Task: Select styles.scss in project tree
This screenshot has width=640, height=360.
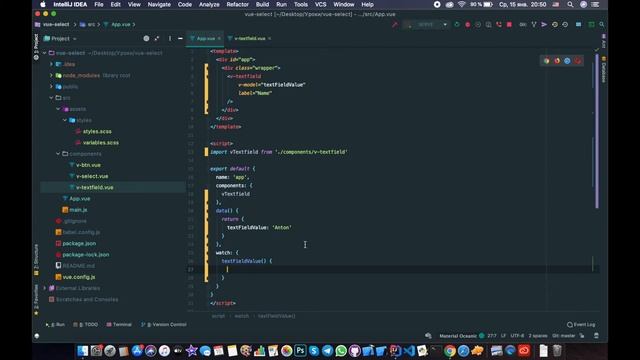Action: pos(97,131)
